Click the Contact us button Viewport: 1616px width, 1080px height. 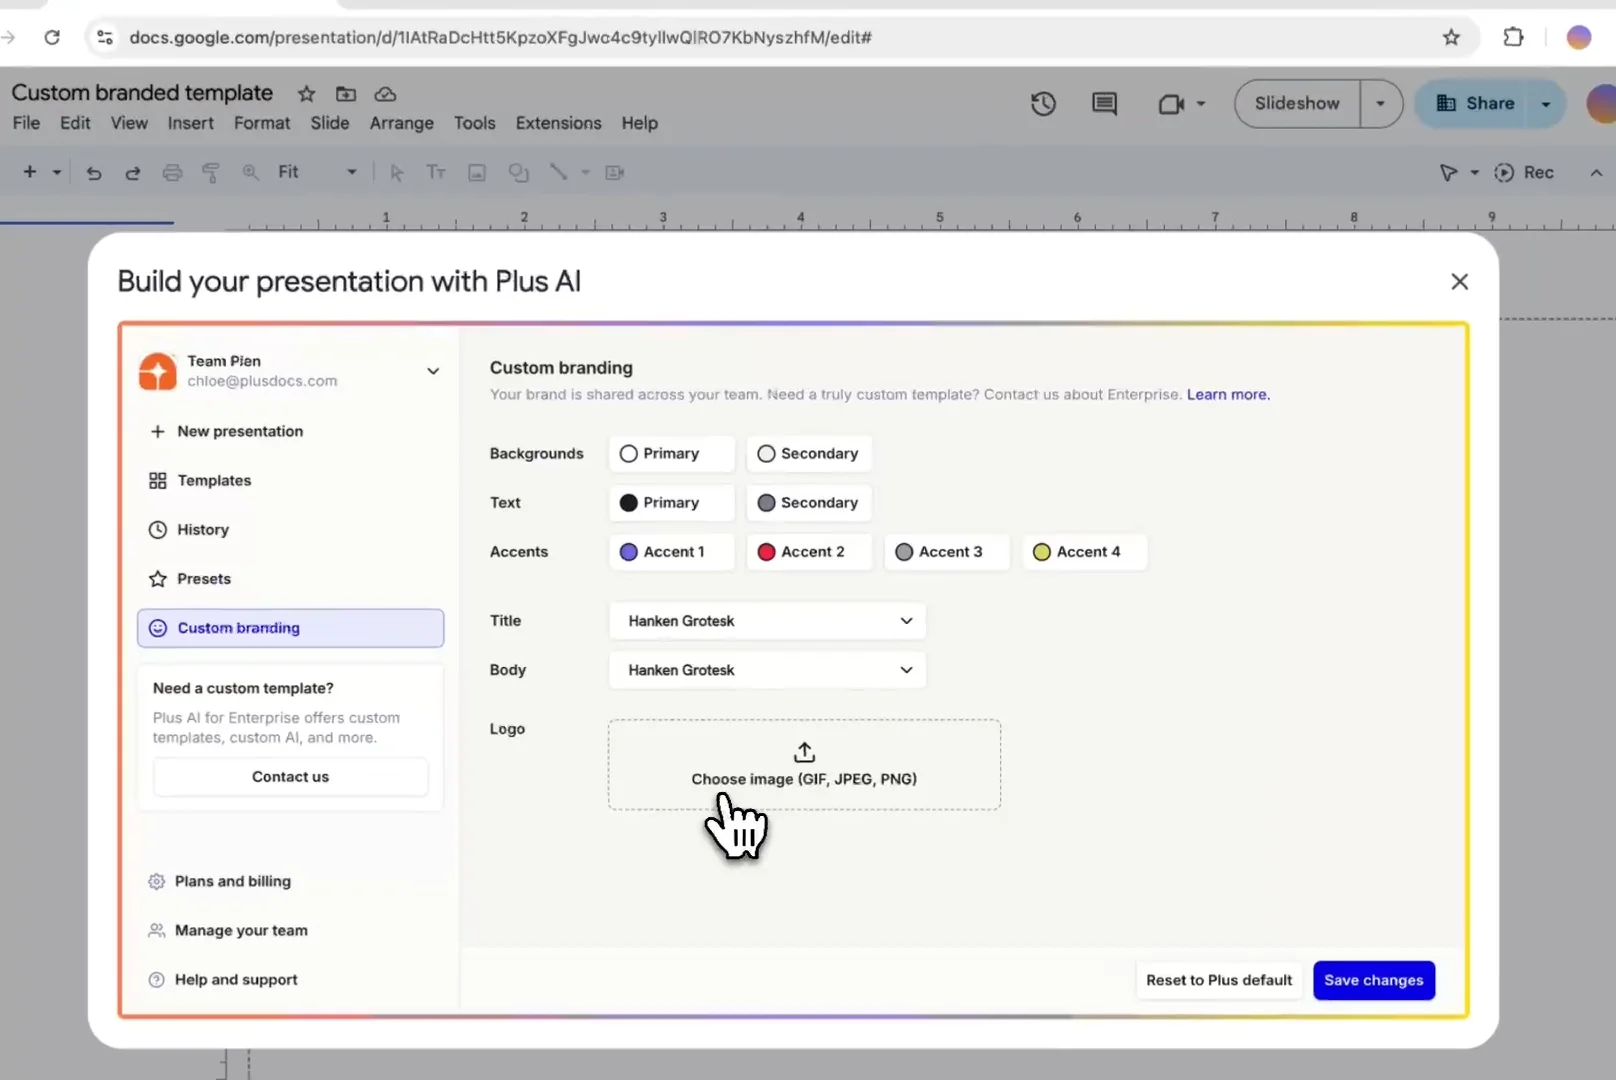tap(290, 777)
